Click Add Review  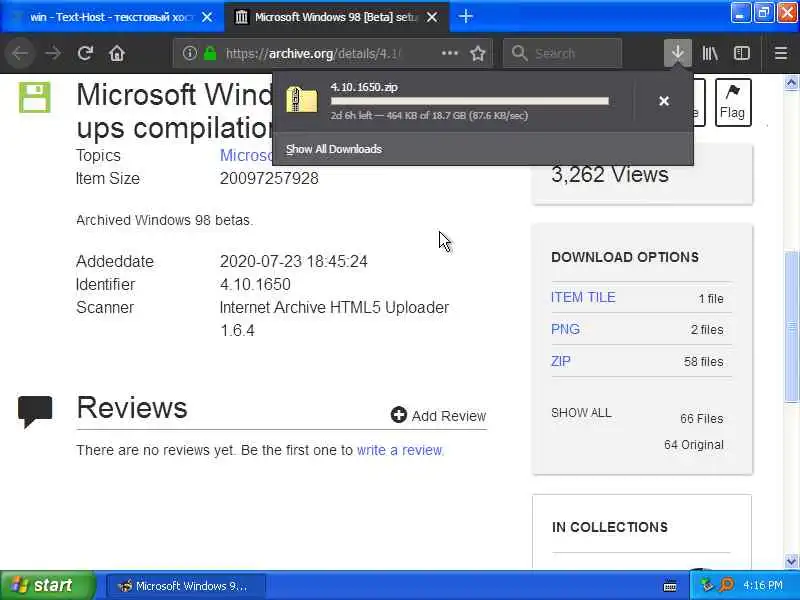coord(438,416)
